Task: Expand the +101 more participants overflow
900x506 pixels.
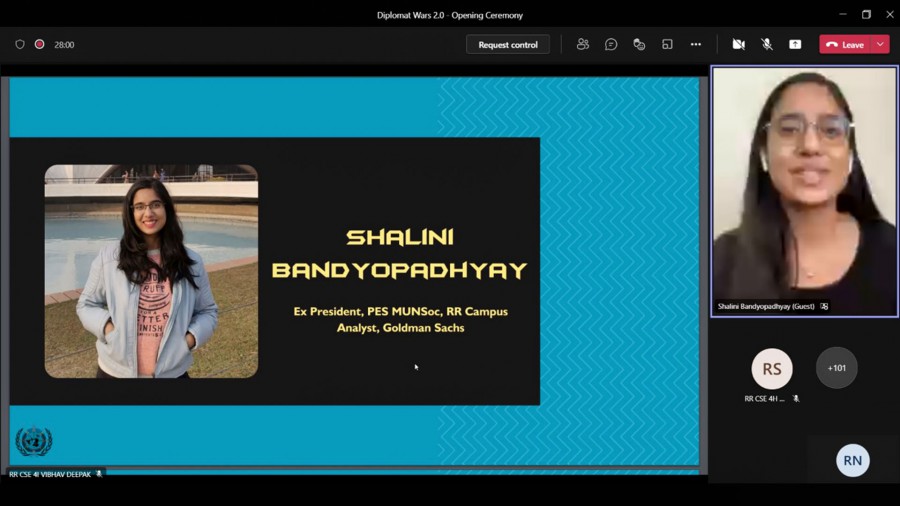Action: (x=837, y=368)
